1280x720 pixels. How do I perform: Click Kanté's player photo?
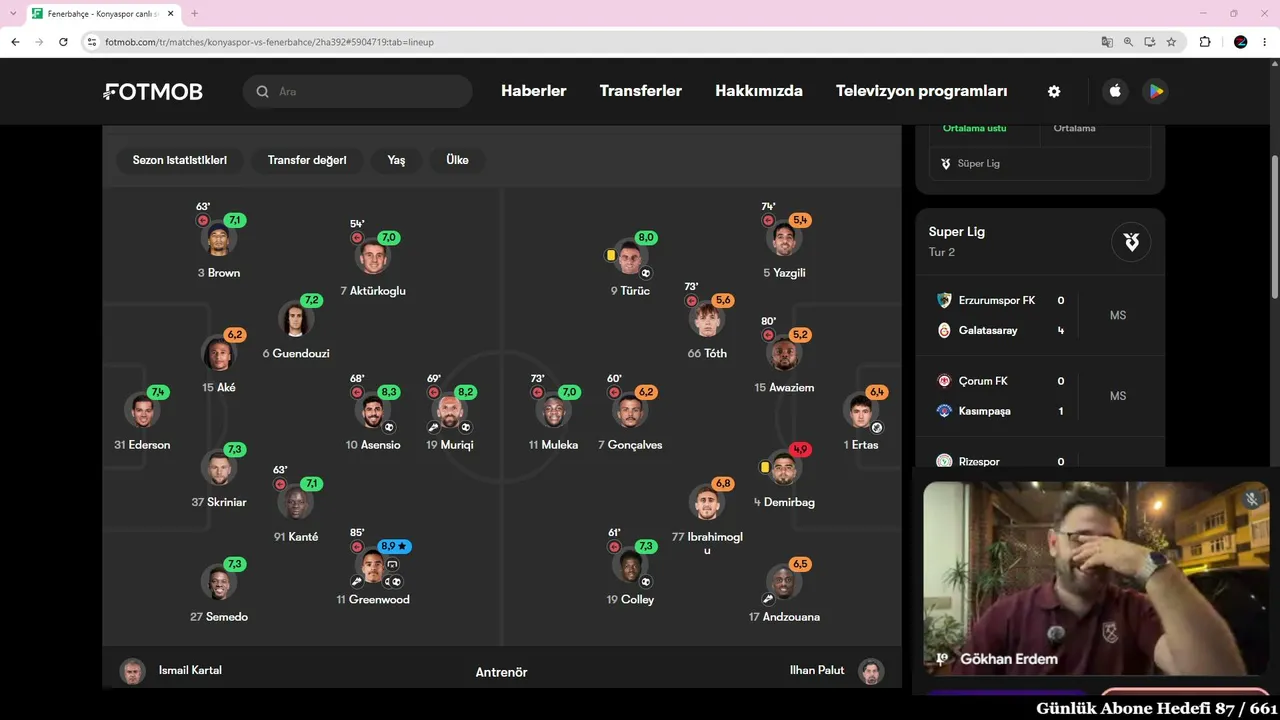tap(296, 504)
